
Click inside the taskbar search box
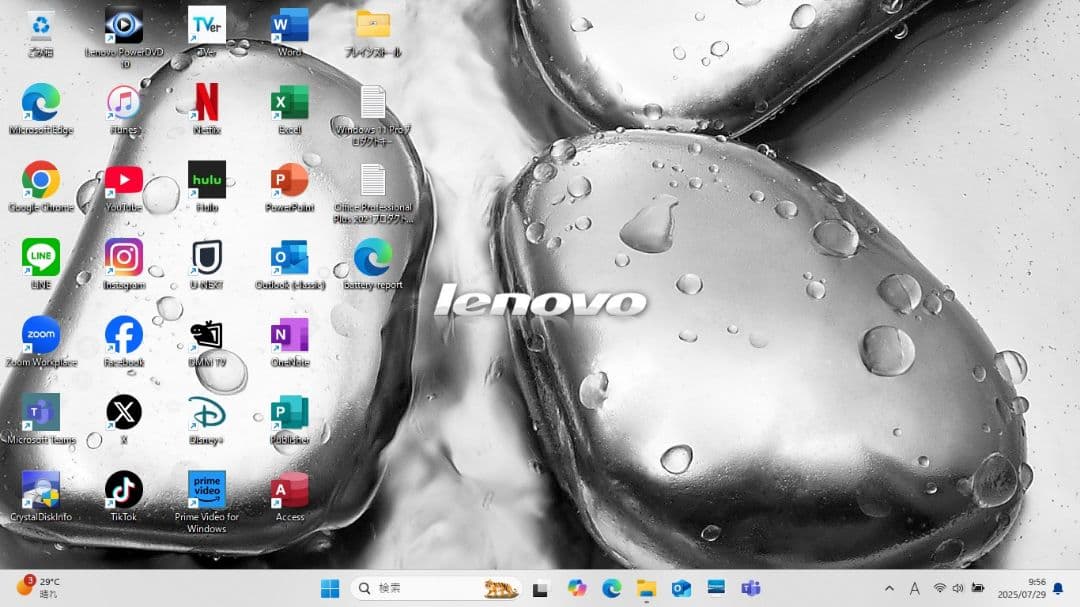pos(420,588)
